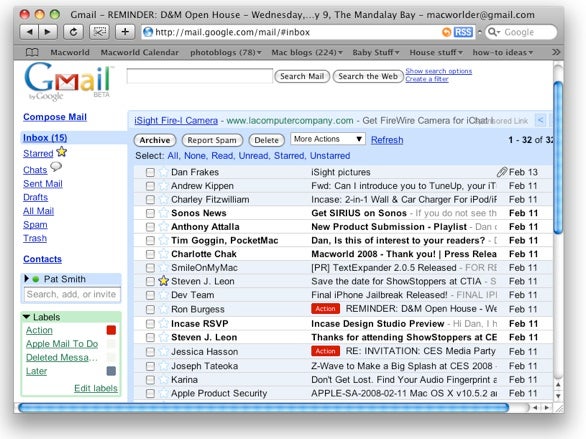This screenshot has height=439, width=586.
Task: Open the Spam folder
Action: (35, 225)
